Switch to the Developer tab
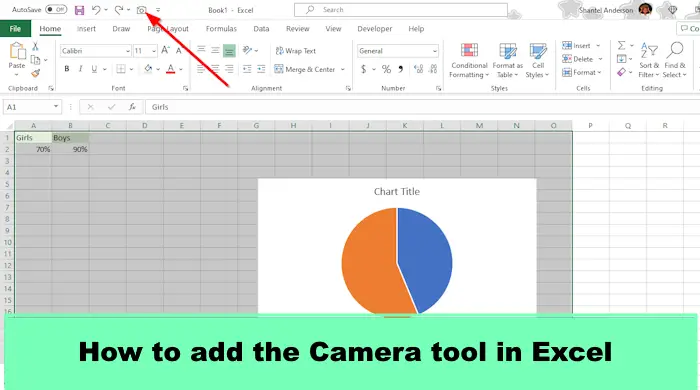 coord(375,29)
